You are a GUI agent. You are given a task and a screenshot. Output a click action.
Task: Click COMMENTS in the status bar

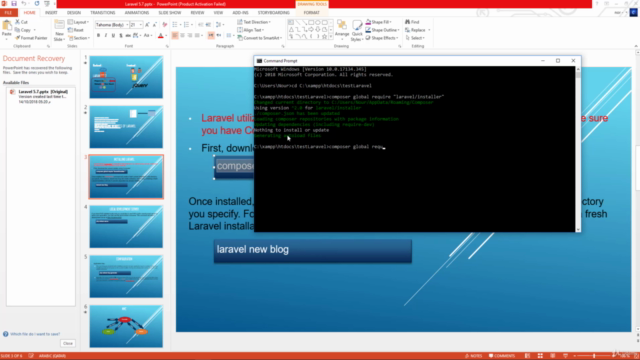pos(502,356)
